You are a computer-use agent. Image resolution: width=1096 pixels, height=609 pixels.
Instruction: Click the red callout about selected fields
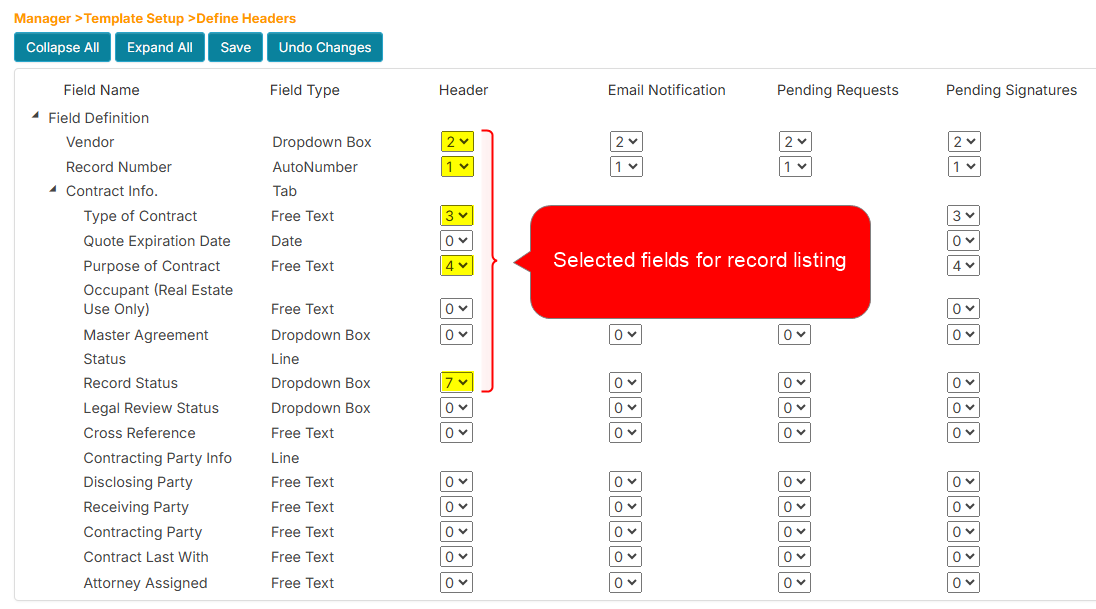click(x=700, y=261)
